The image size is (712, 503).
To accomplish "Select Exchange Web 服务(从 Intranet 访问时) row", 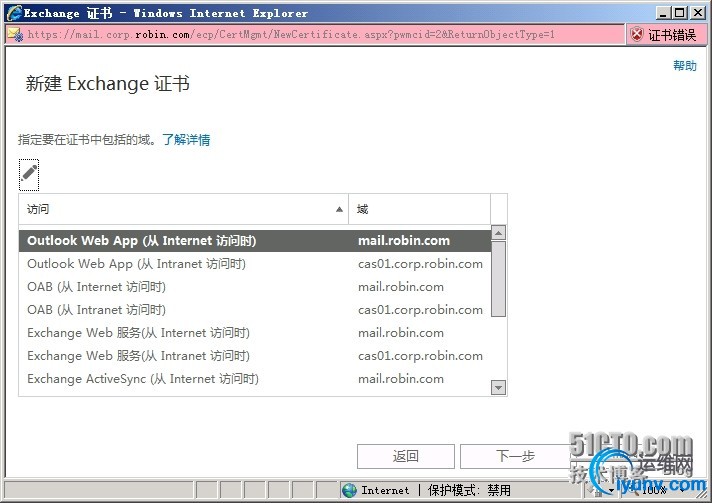I will tap(255, 356).
